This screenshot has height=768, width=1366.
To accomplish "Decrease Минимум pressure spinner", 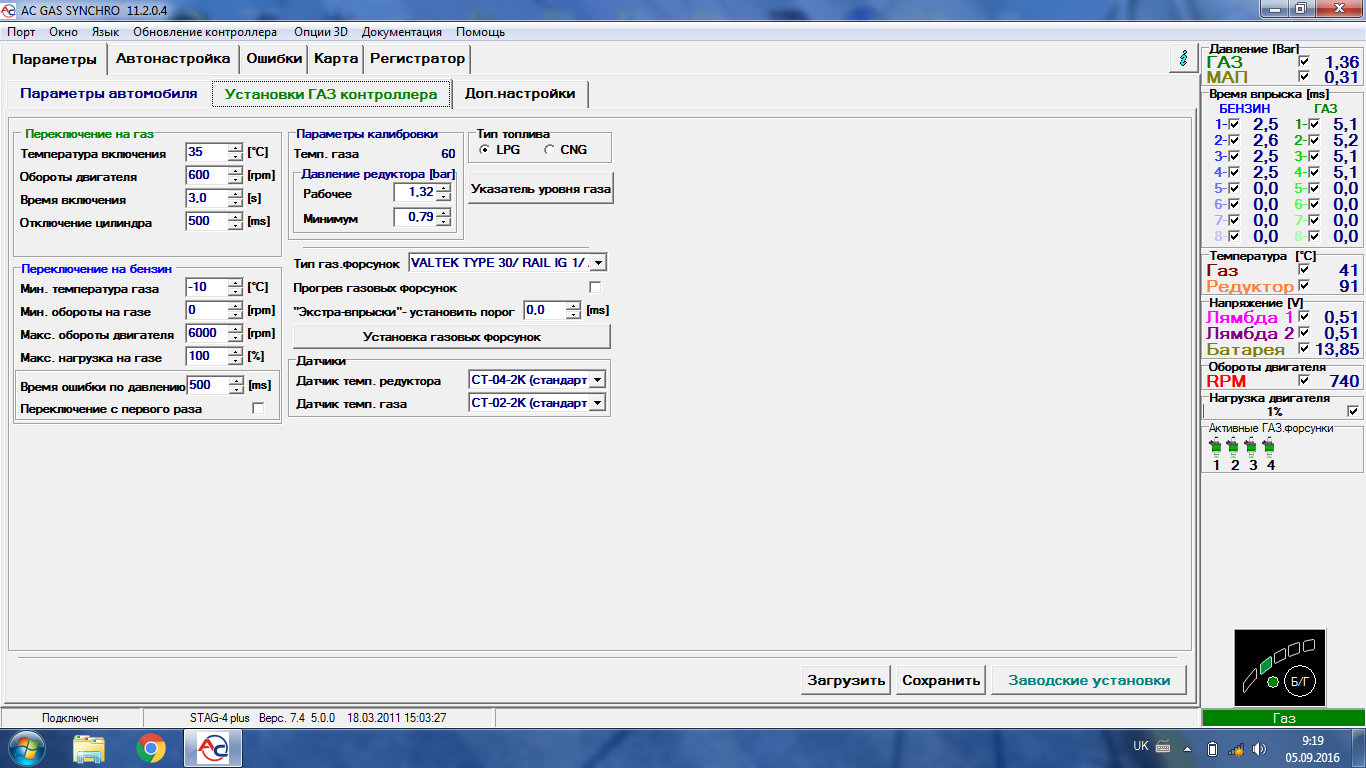I will pos(443,221).
